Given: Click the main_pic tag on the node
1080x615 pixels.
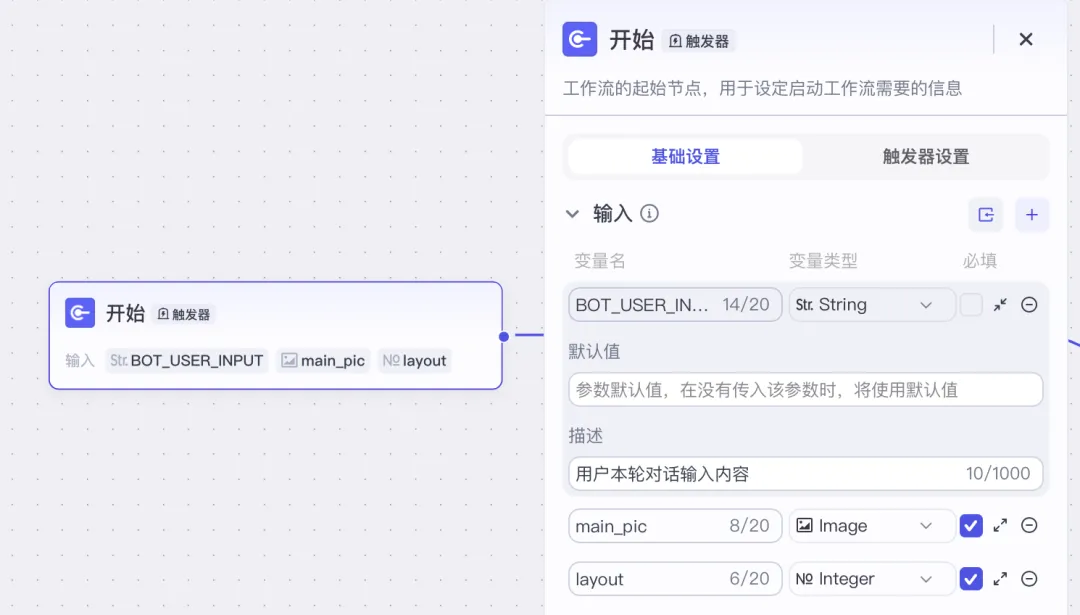Looking at the screenshot, I should click(323, 360).
